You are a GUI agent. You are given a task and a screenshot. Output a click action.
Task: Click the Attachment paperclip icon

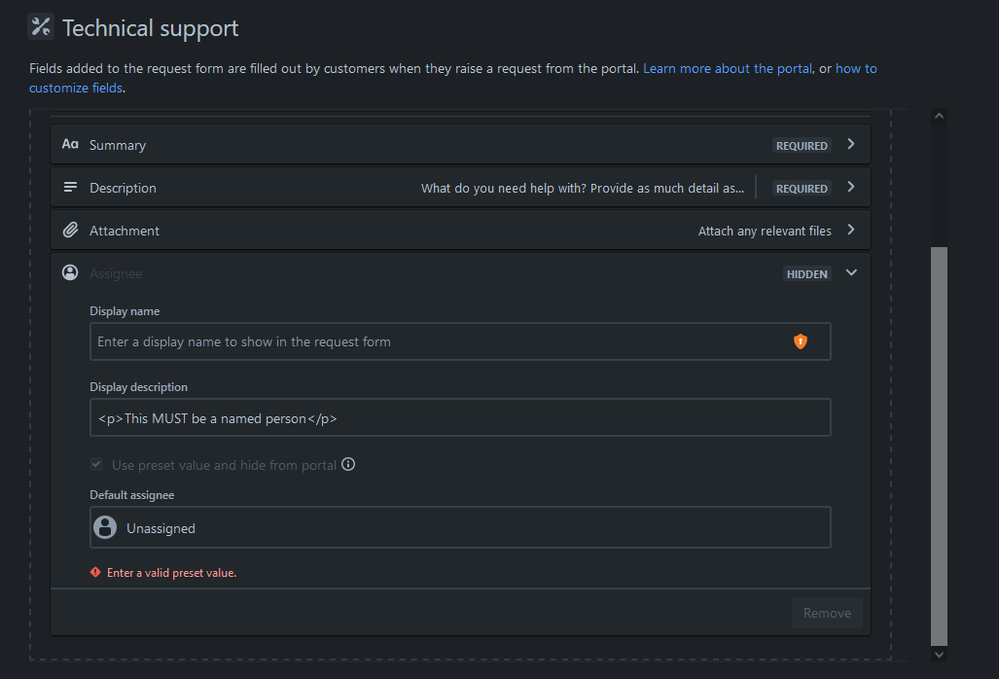70,231
